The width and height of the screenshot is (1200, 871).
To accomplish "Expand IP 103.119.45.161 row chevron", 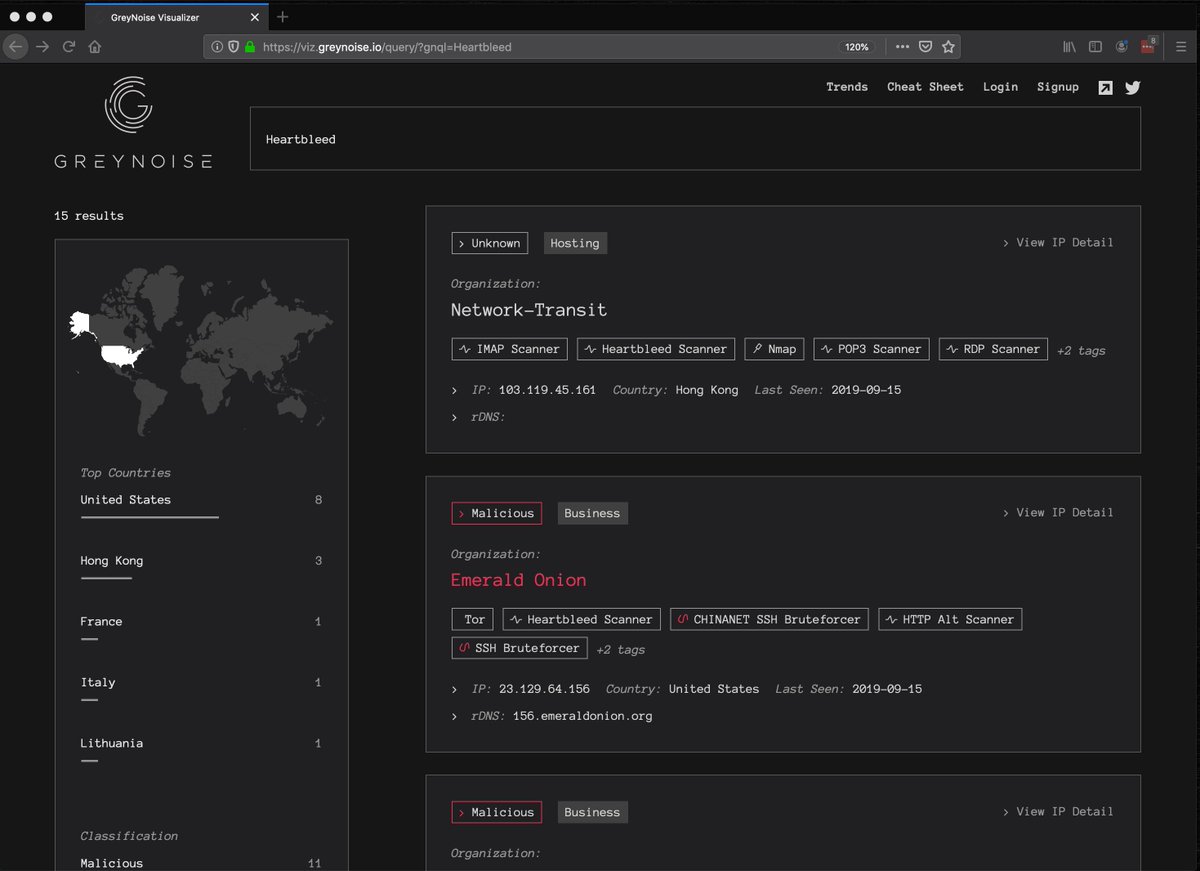I will [454, 390].
